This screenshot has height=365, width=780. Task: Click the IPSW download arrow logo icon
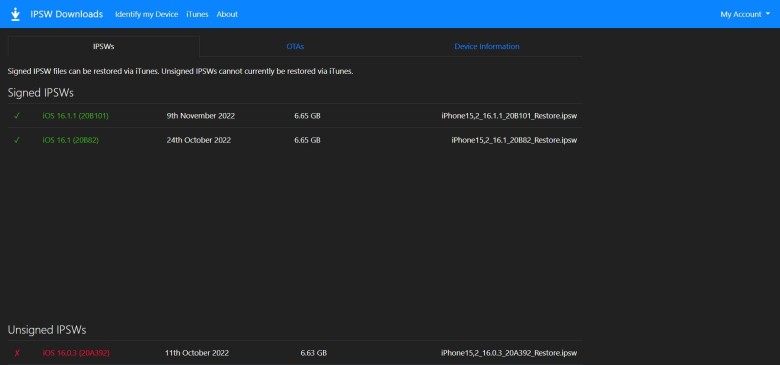16,14
